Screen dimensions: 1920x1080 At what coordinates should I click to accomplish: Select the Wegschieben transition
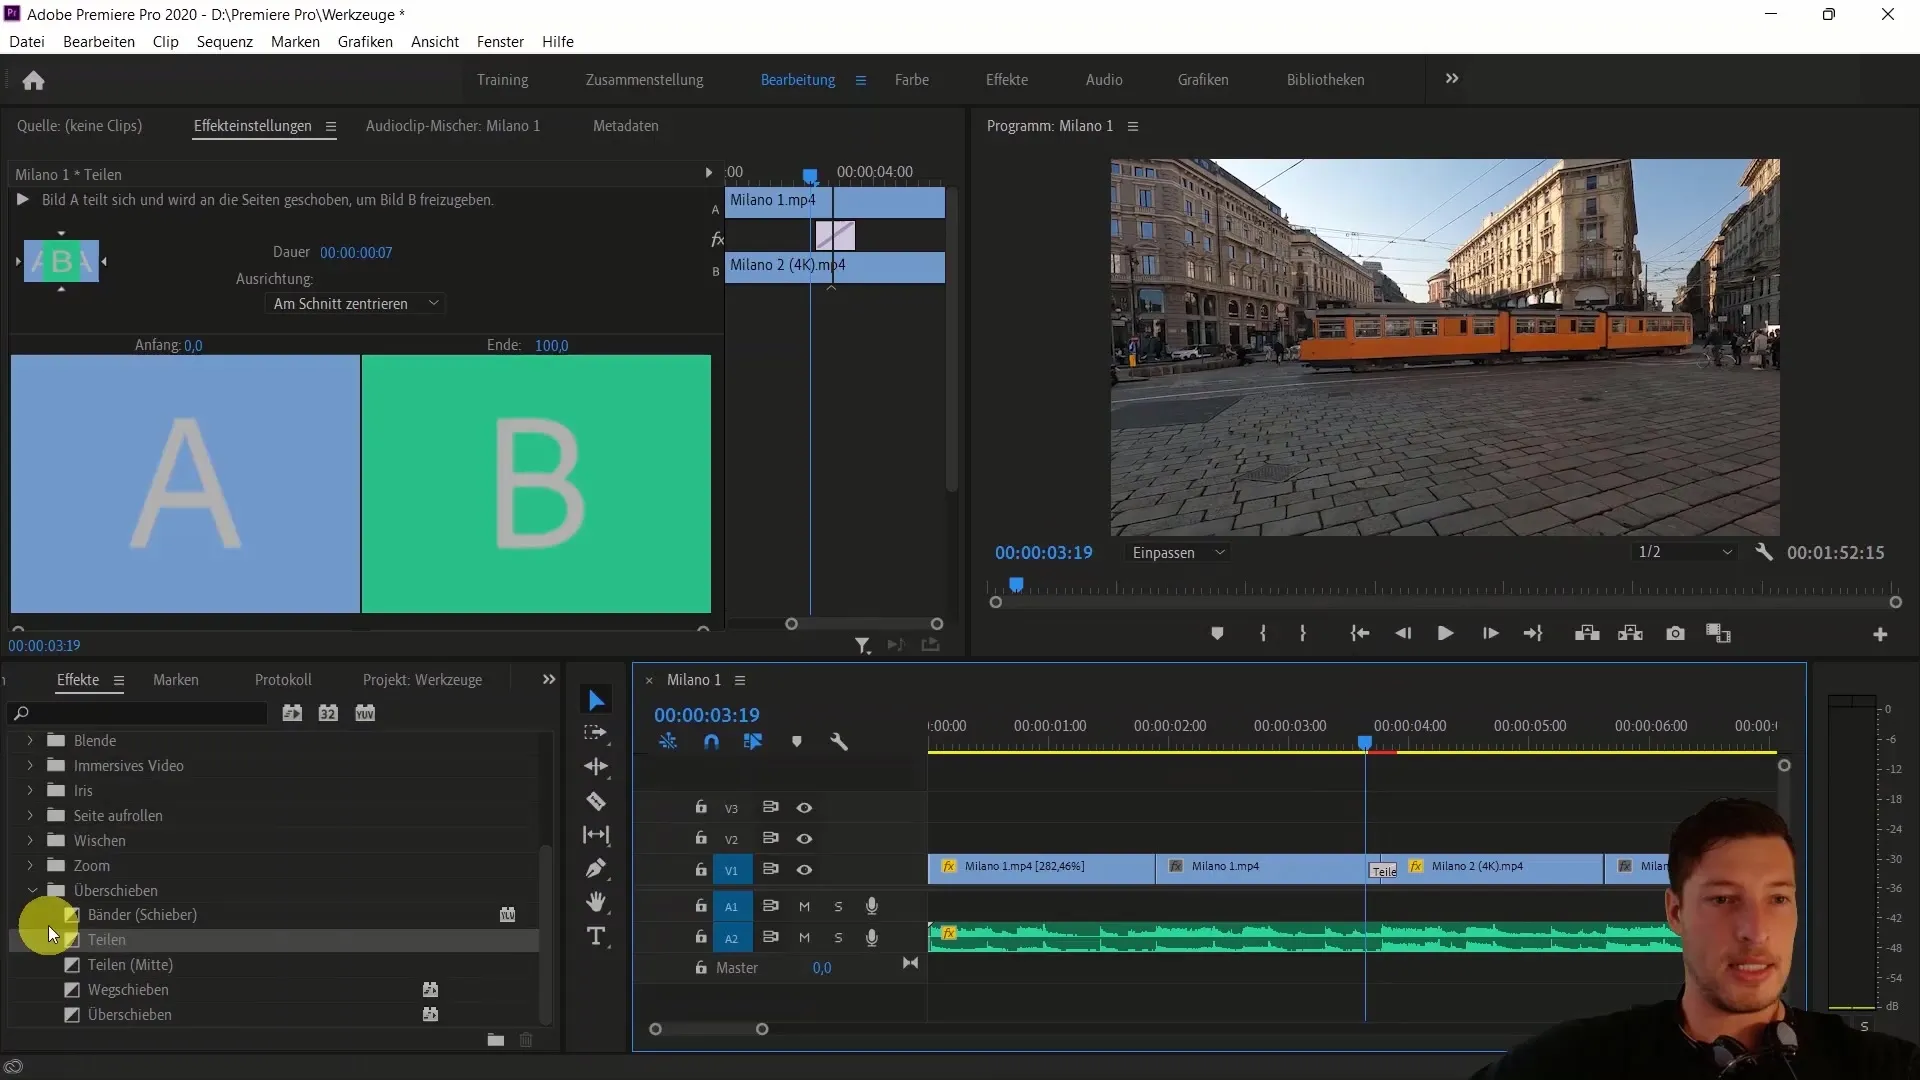click(x=128, y=990)
